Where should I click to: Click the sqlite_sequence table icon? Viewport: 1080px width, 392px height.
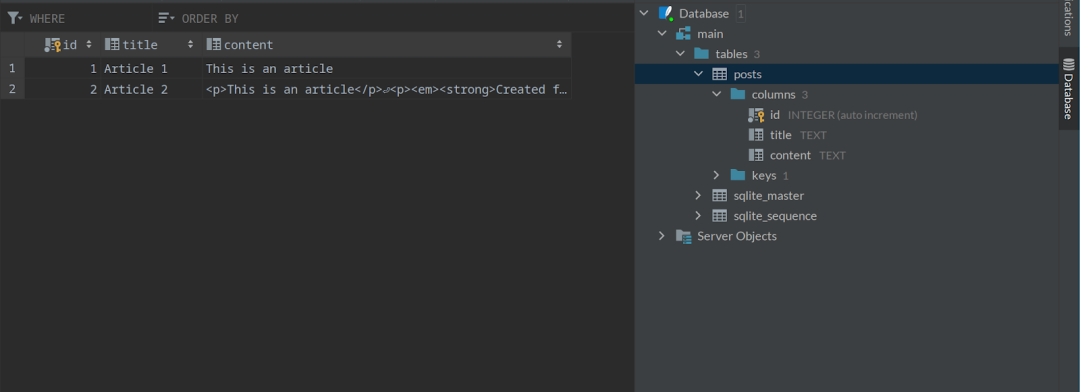[x=719, y=216]
